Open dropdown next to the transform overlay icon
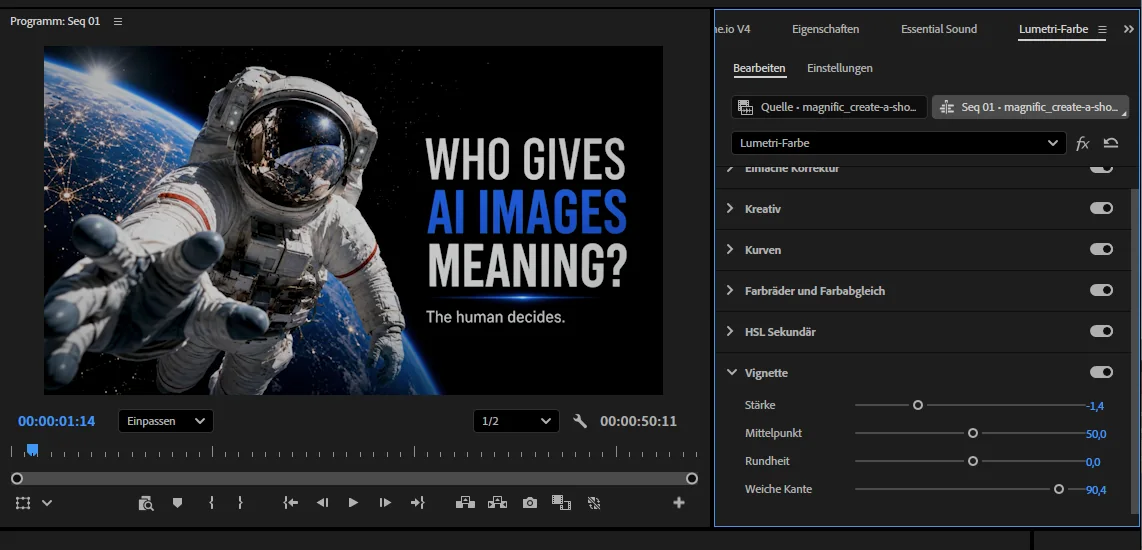 pos(47,503)
